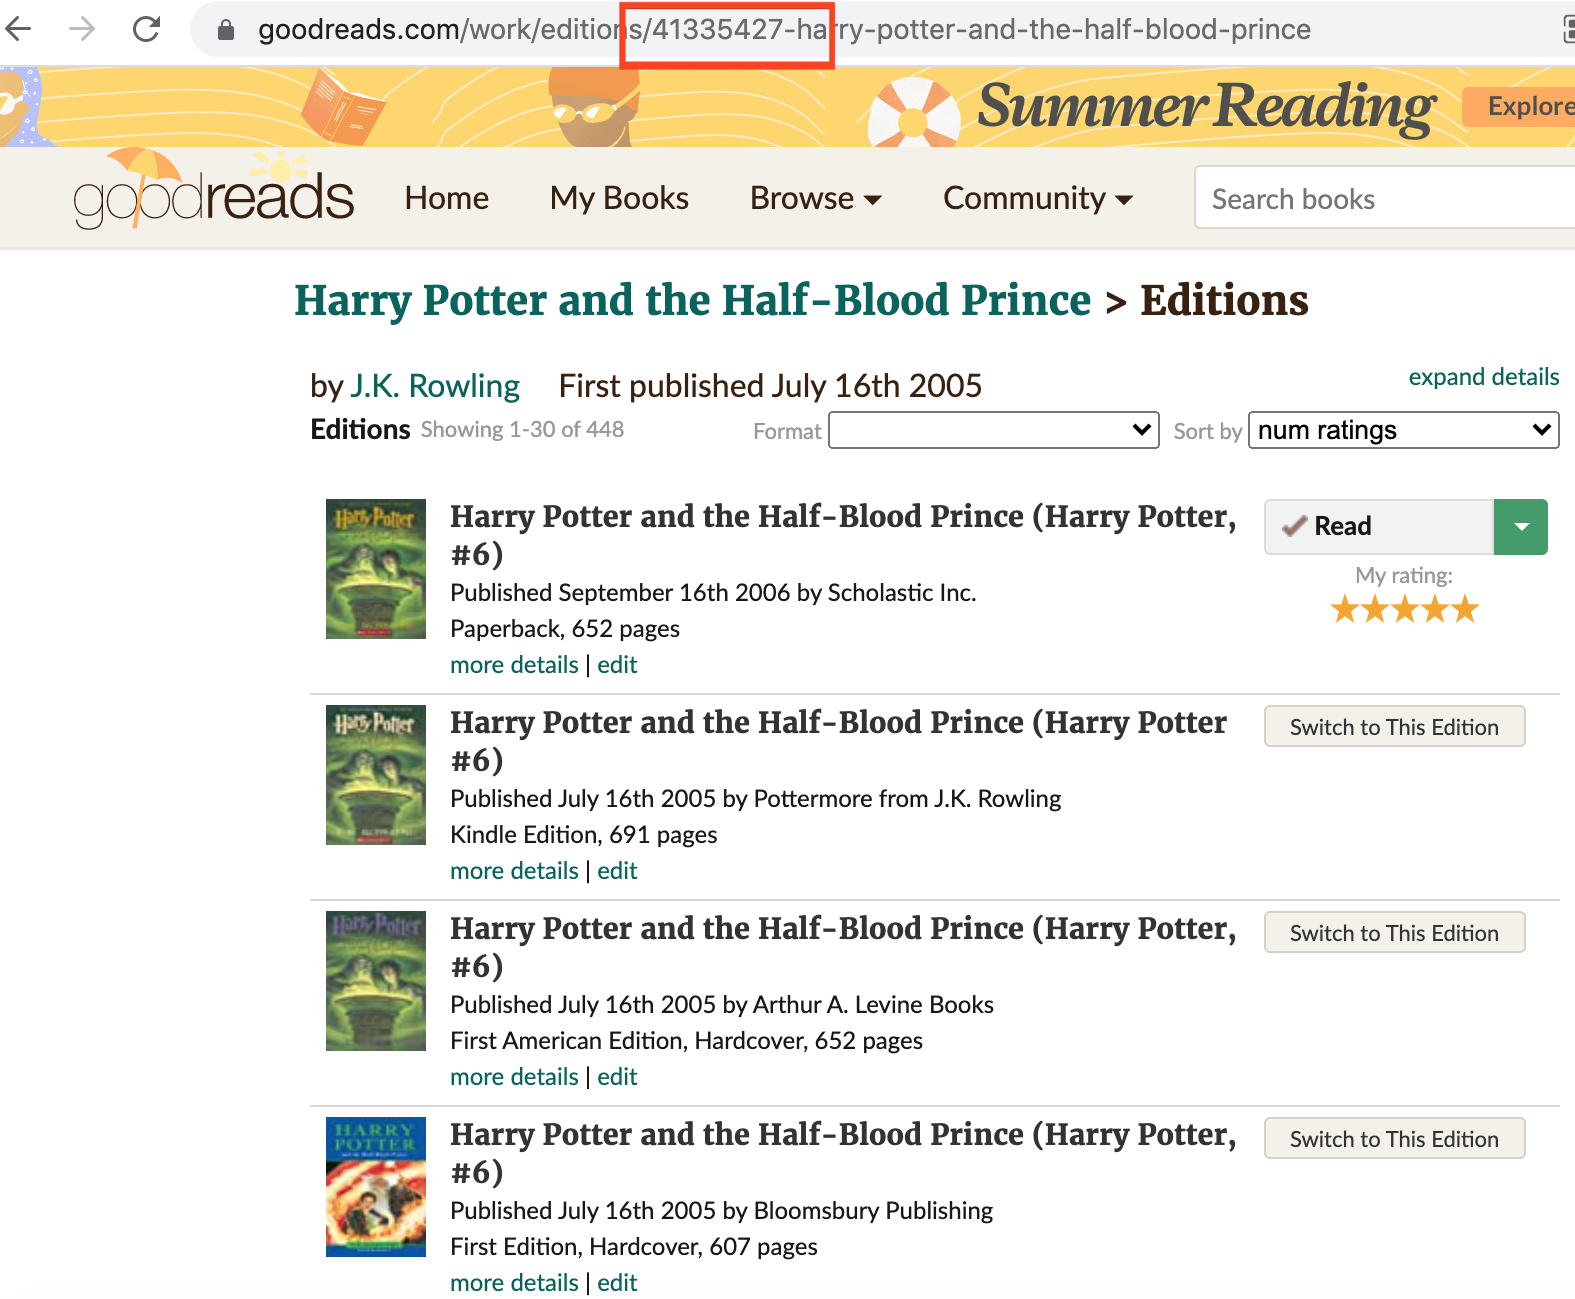The width and height of the screenshot is (1575, 1299).
Task: Go to My Books tab
Action: tap(619, 198)
